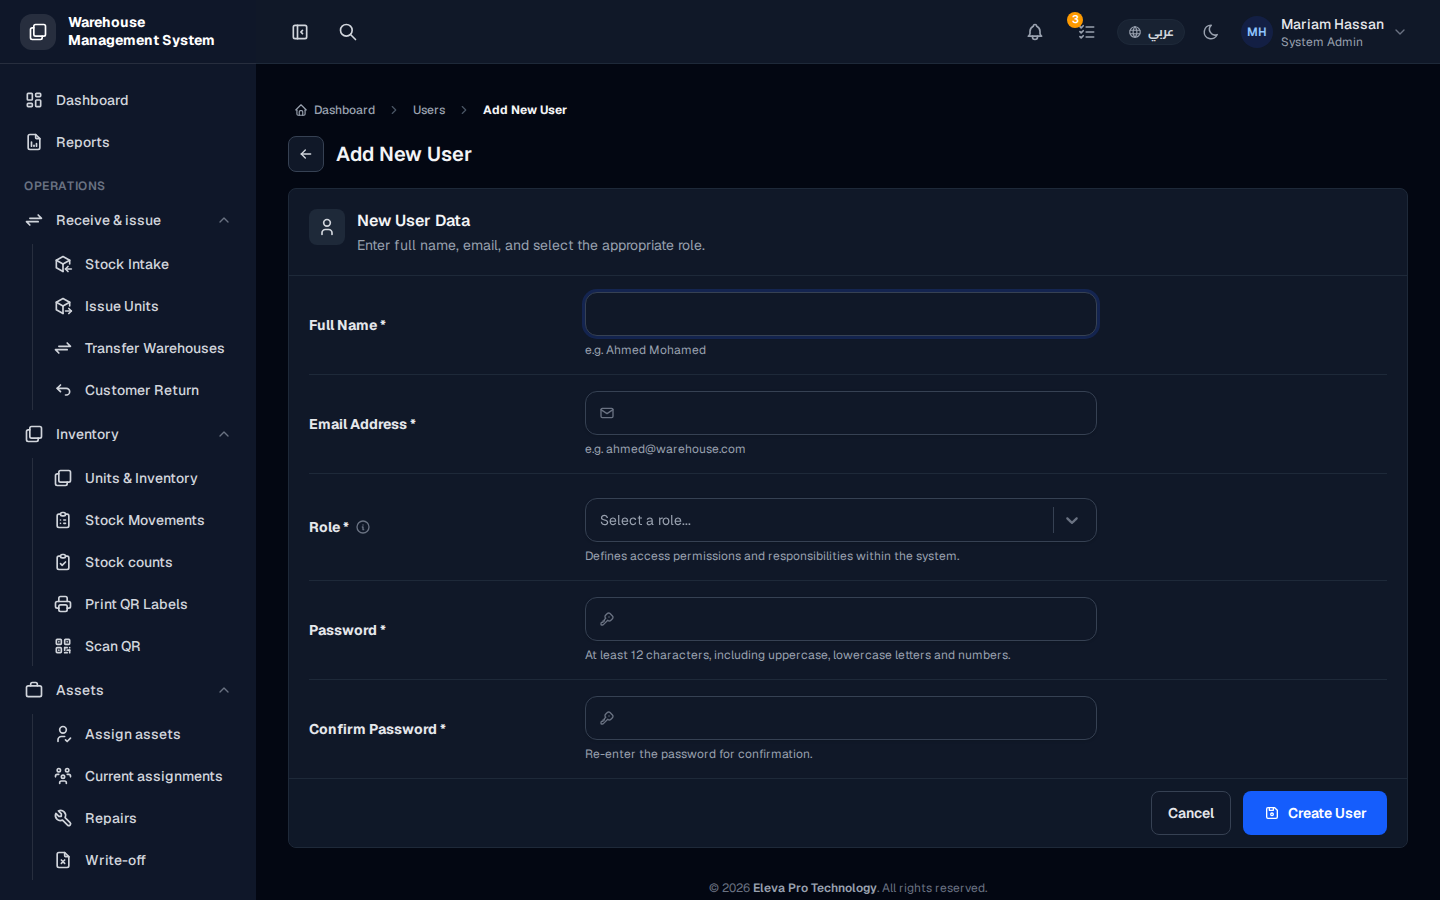Click Dashboard breadcrumb link
1440x900 pixels.
[x=335, y=110]
